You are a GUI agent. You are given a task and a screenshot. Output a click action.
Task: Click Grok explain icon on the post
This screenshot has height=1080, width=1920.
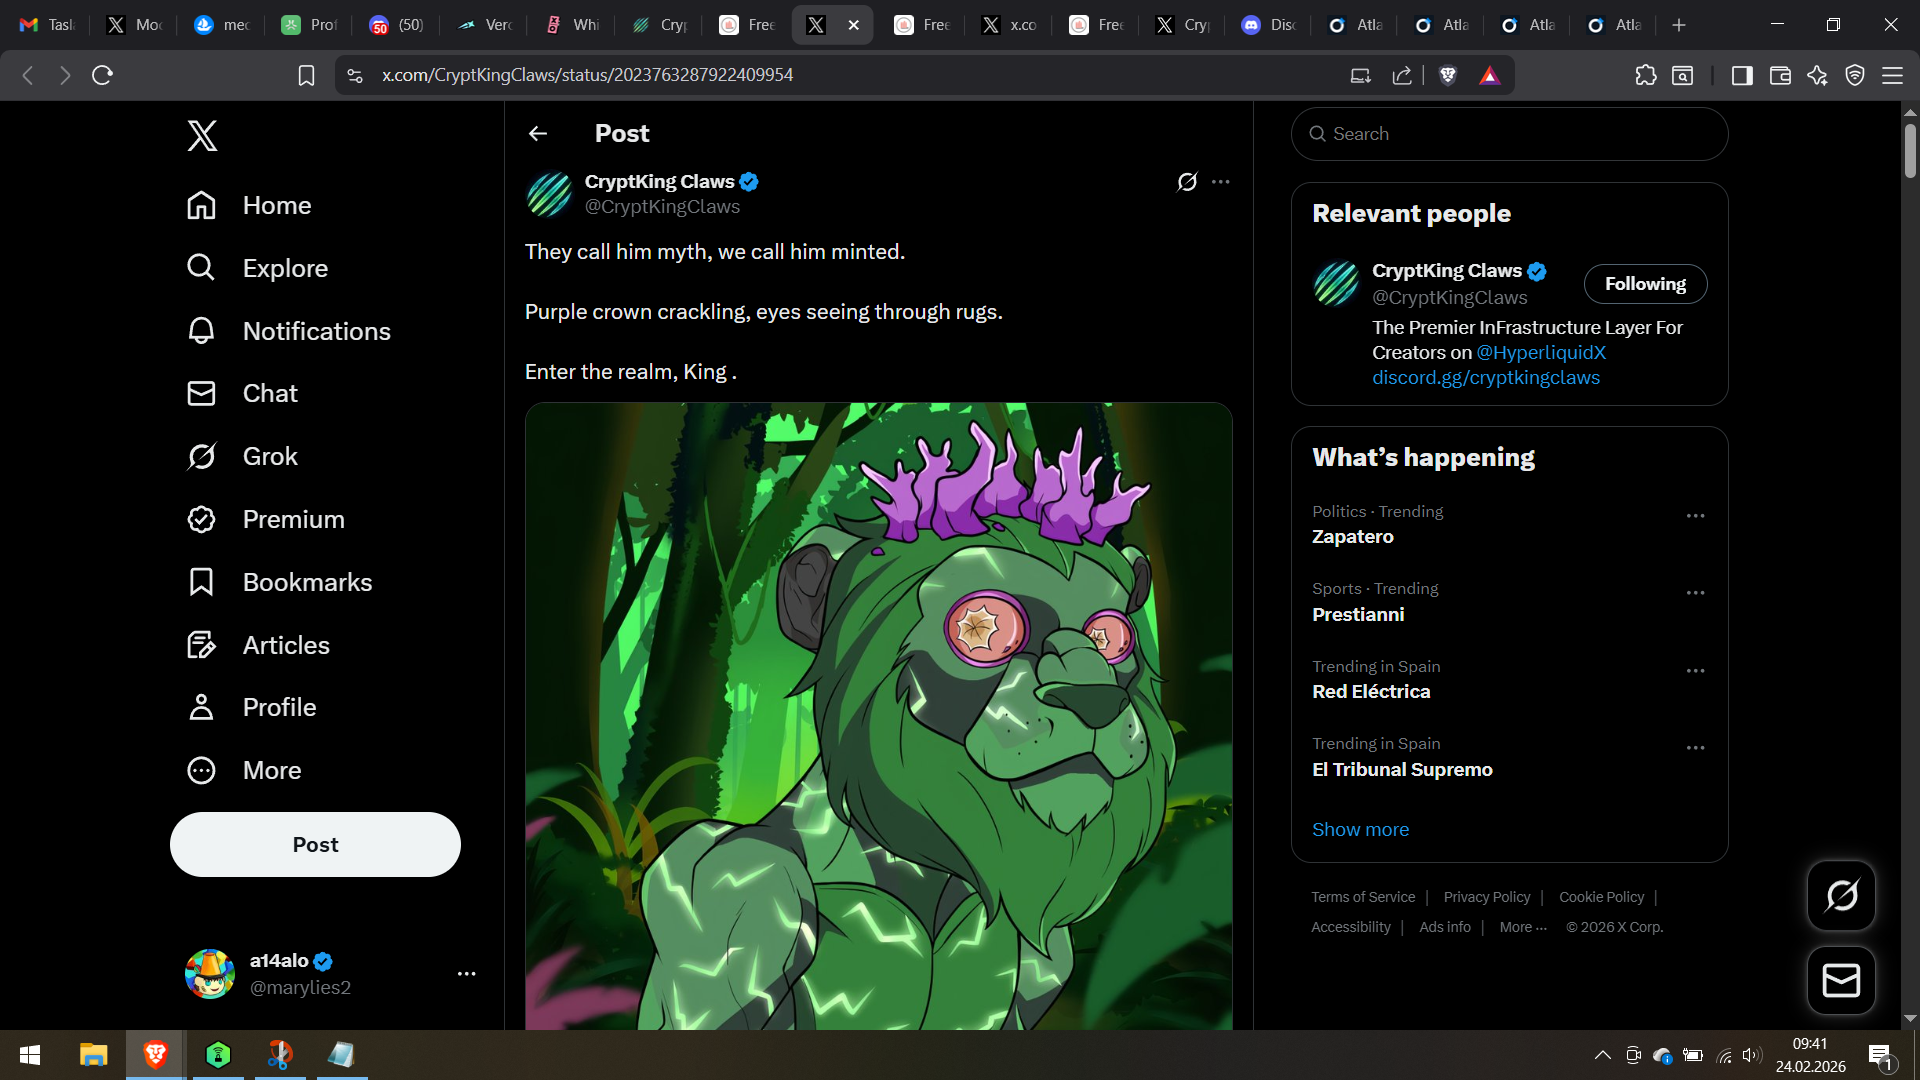coord(1187,182)
